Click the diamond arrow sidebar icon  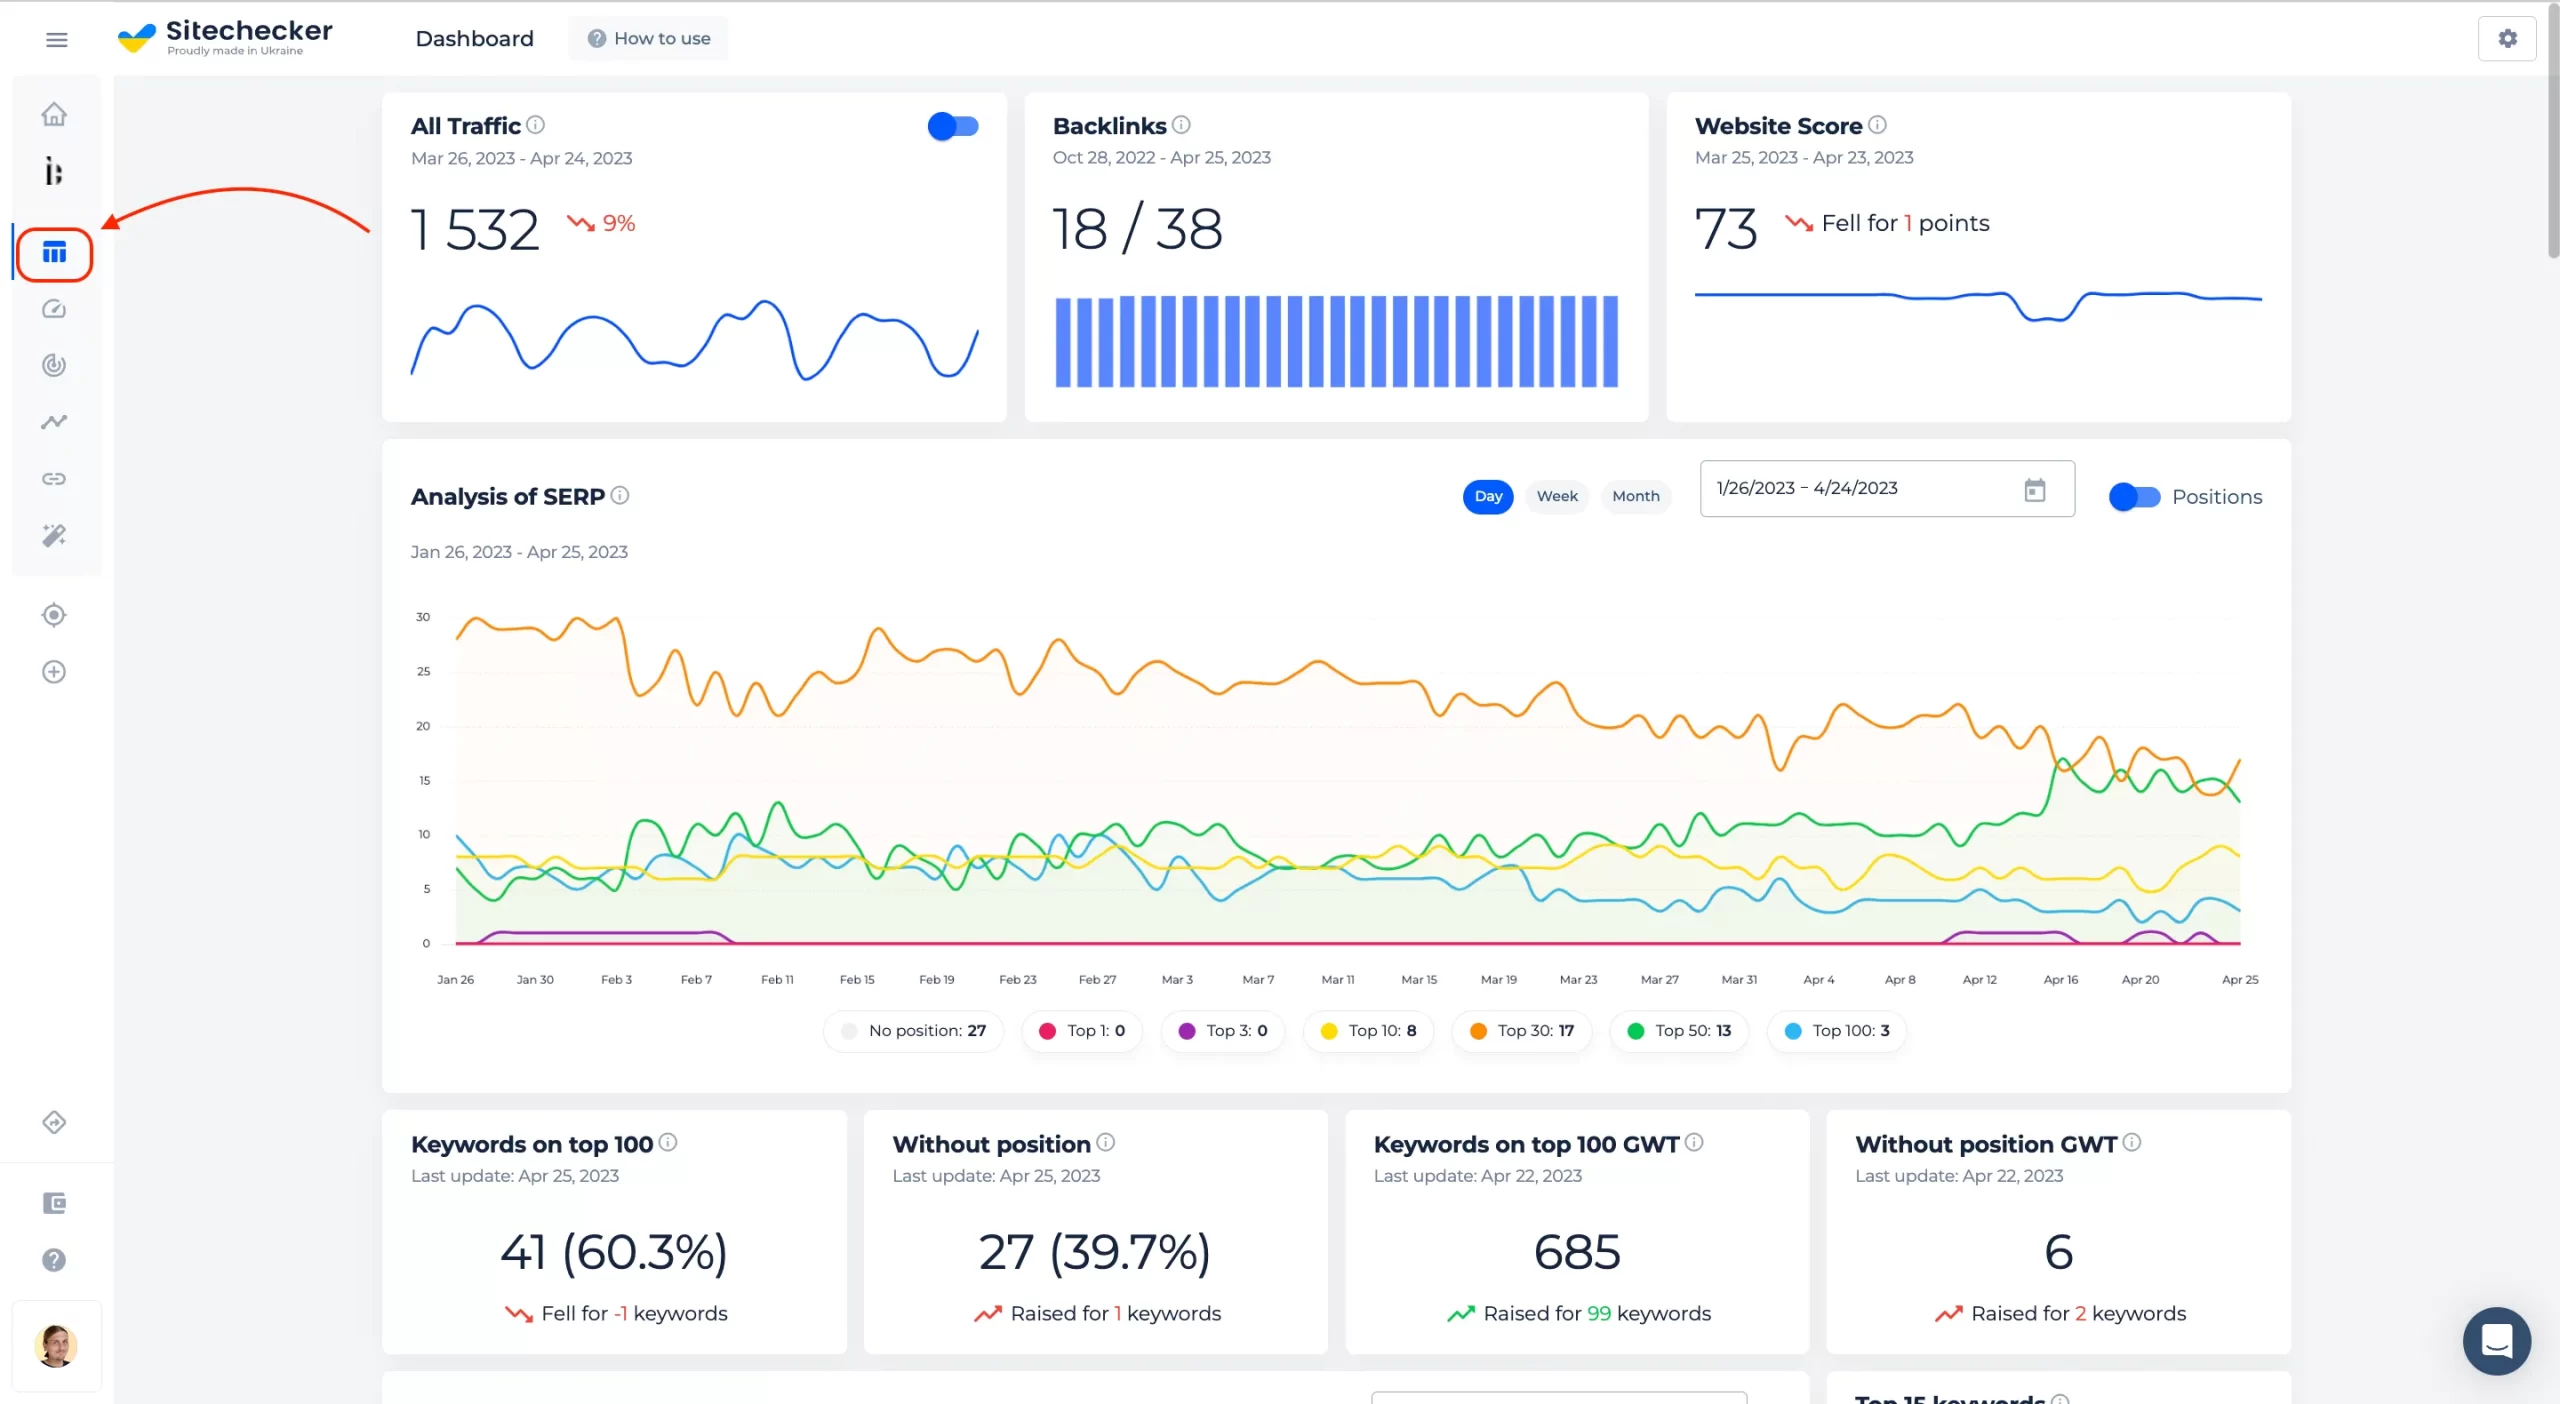coord(54,1122)
